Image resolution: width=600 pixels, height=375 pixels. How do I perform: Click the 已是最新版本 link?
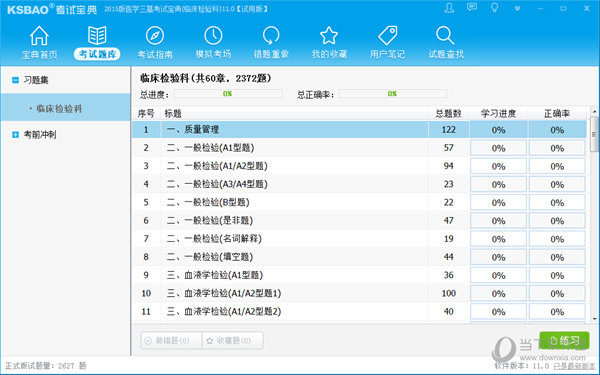tap(574, 366)
